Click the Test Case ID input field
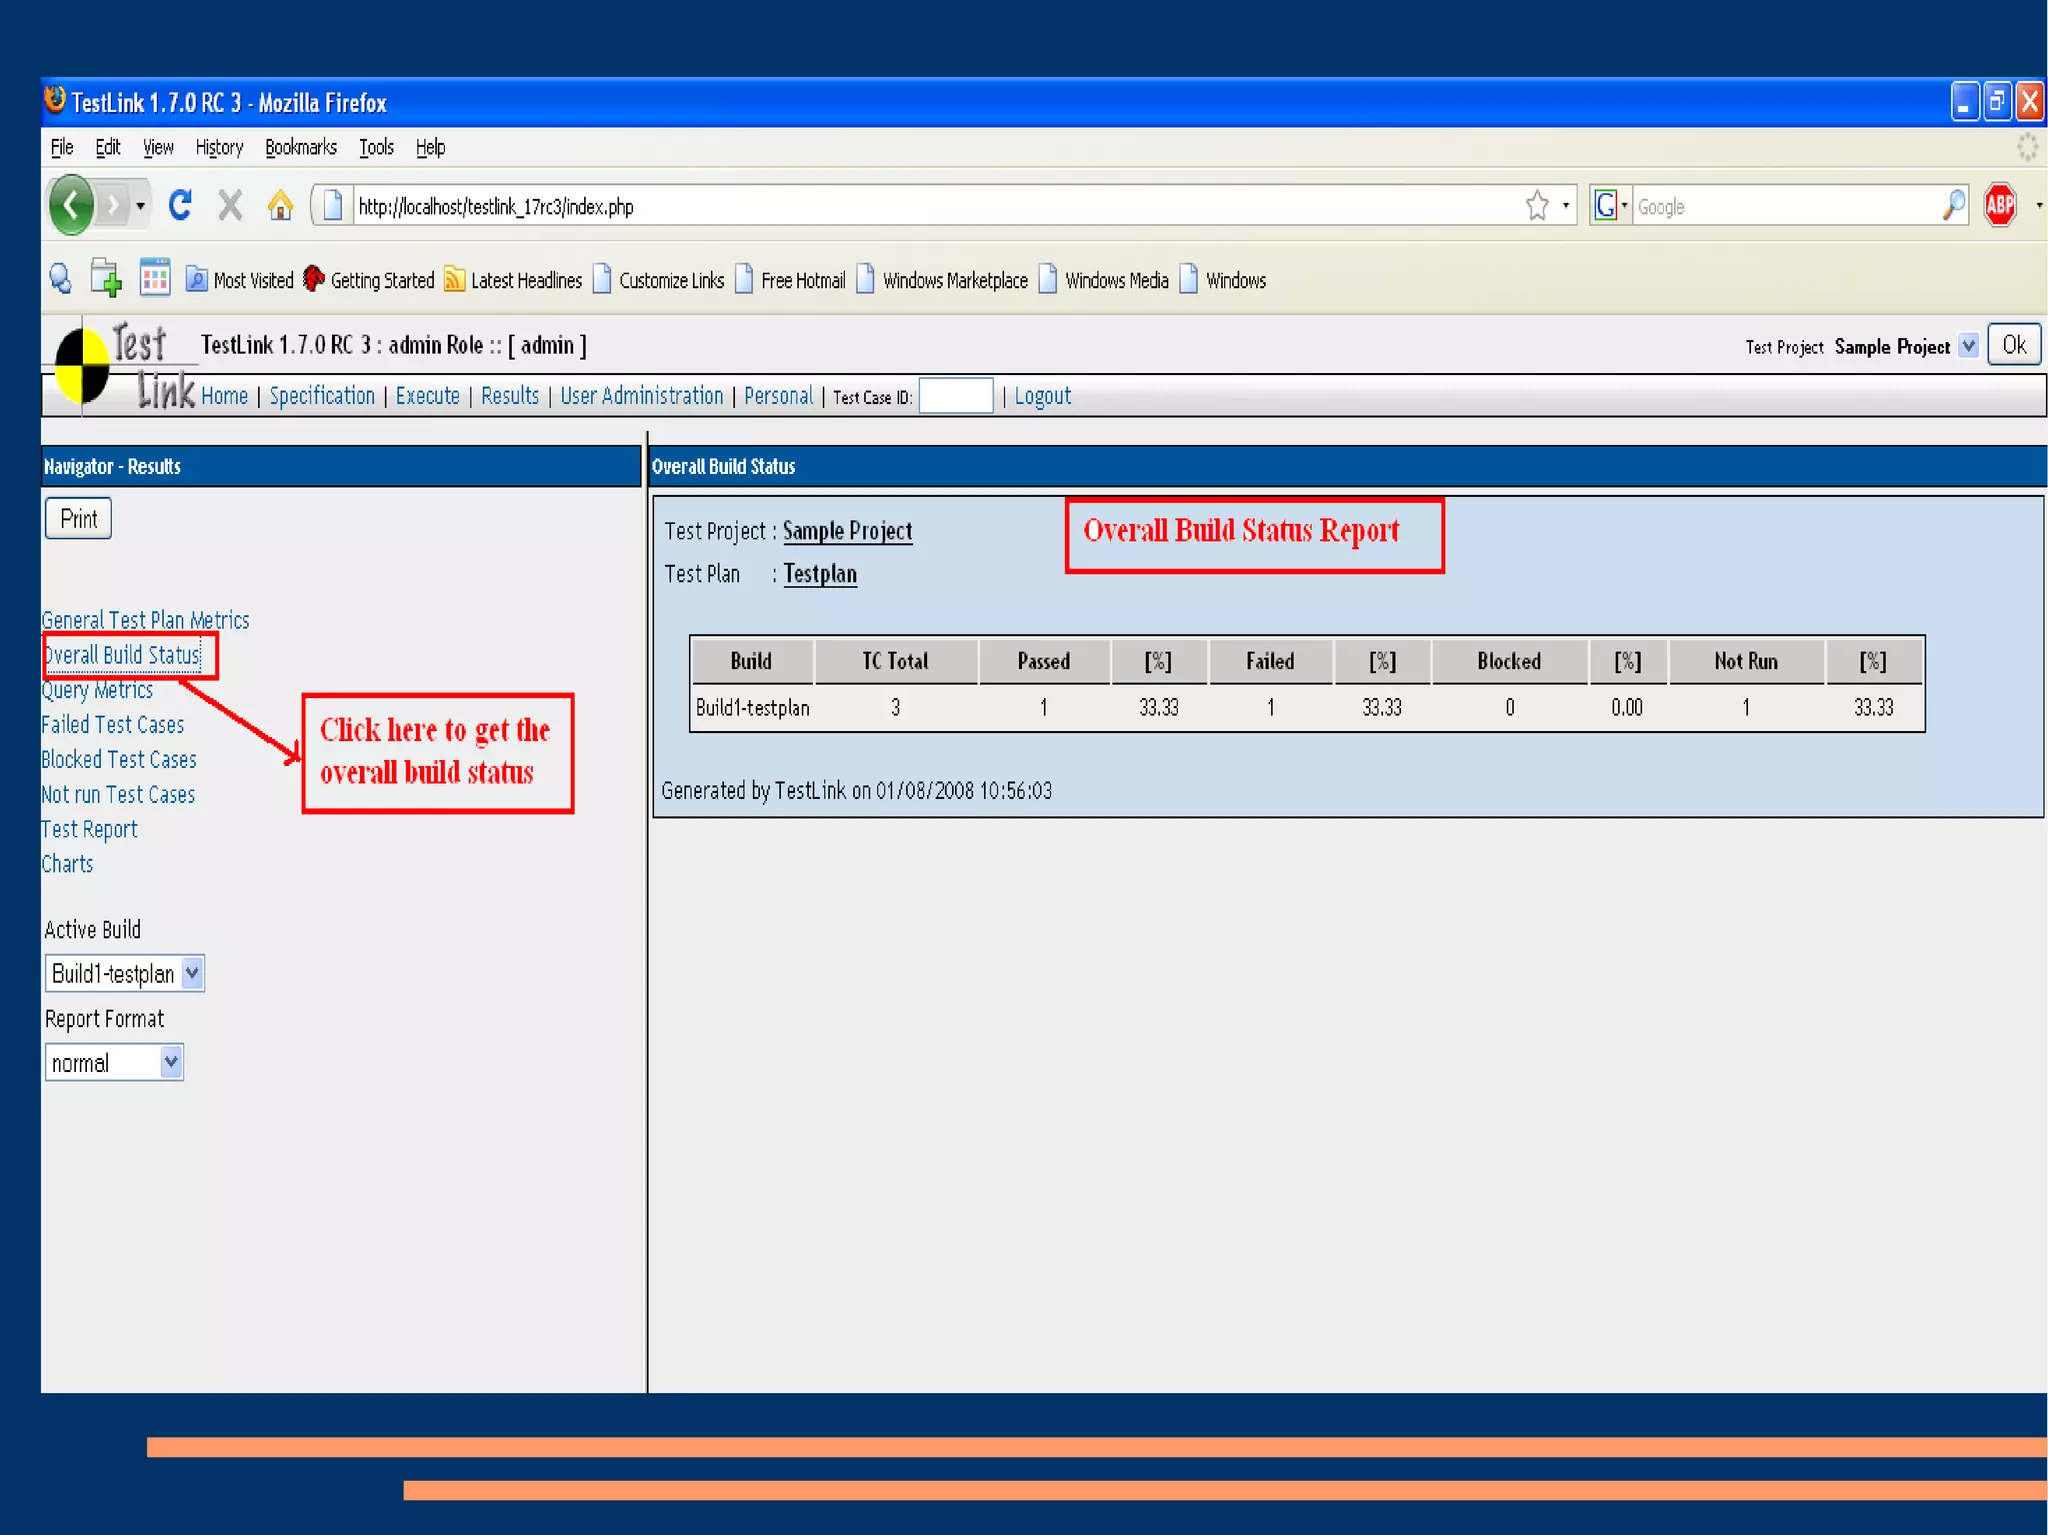 pyautogui.click(x=956, y=396)
